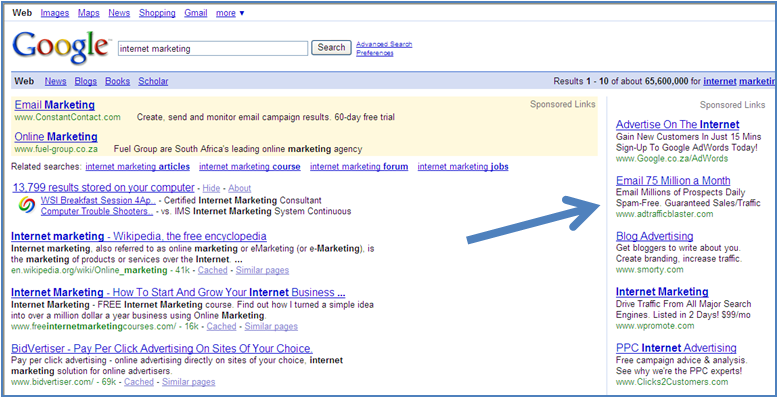Click the Search button

[x=331, y=48]
